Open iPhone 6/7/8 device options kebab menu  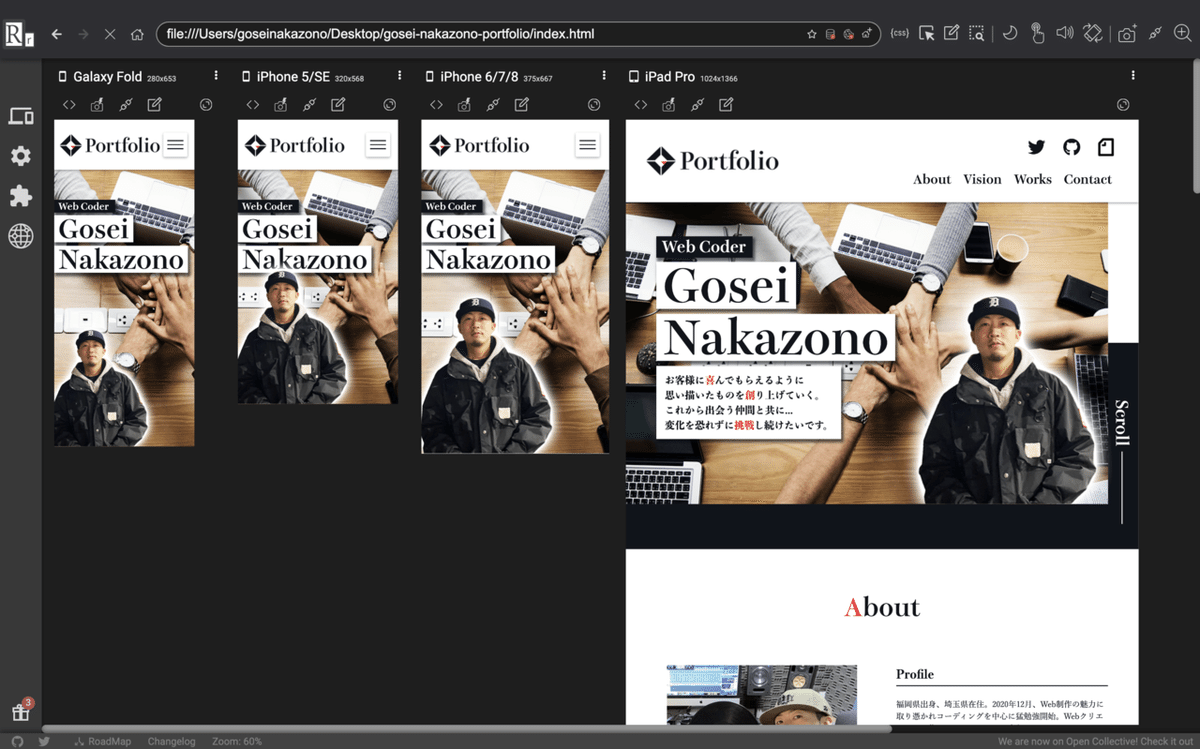pyautogui.click(x=604, y=76)
